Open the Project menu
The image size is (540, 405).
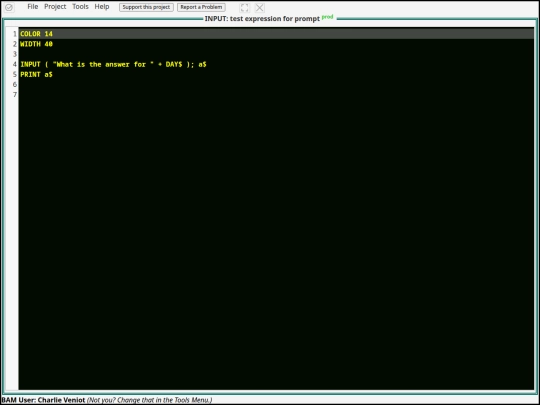[55, 7]
